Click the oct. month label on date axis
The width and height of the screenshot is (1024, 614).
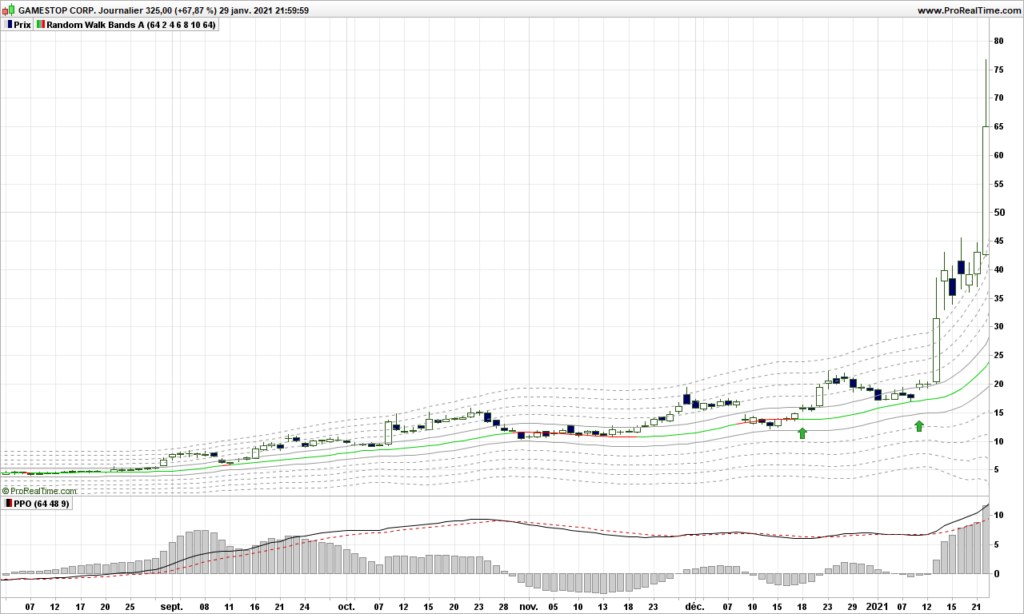tap(346, 606)
